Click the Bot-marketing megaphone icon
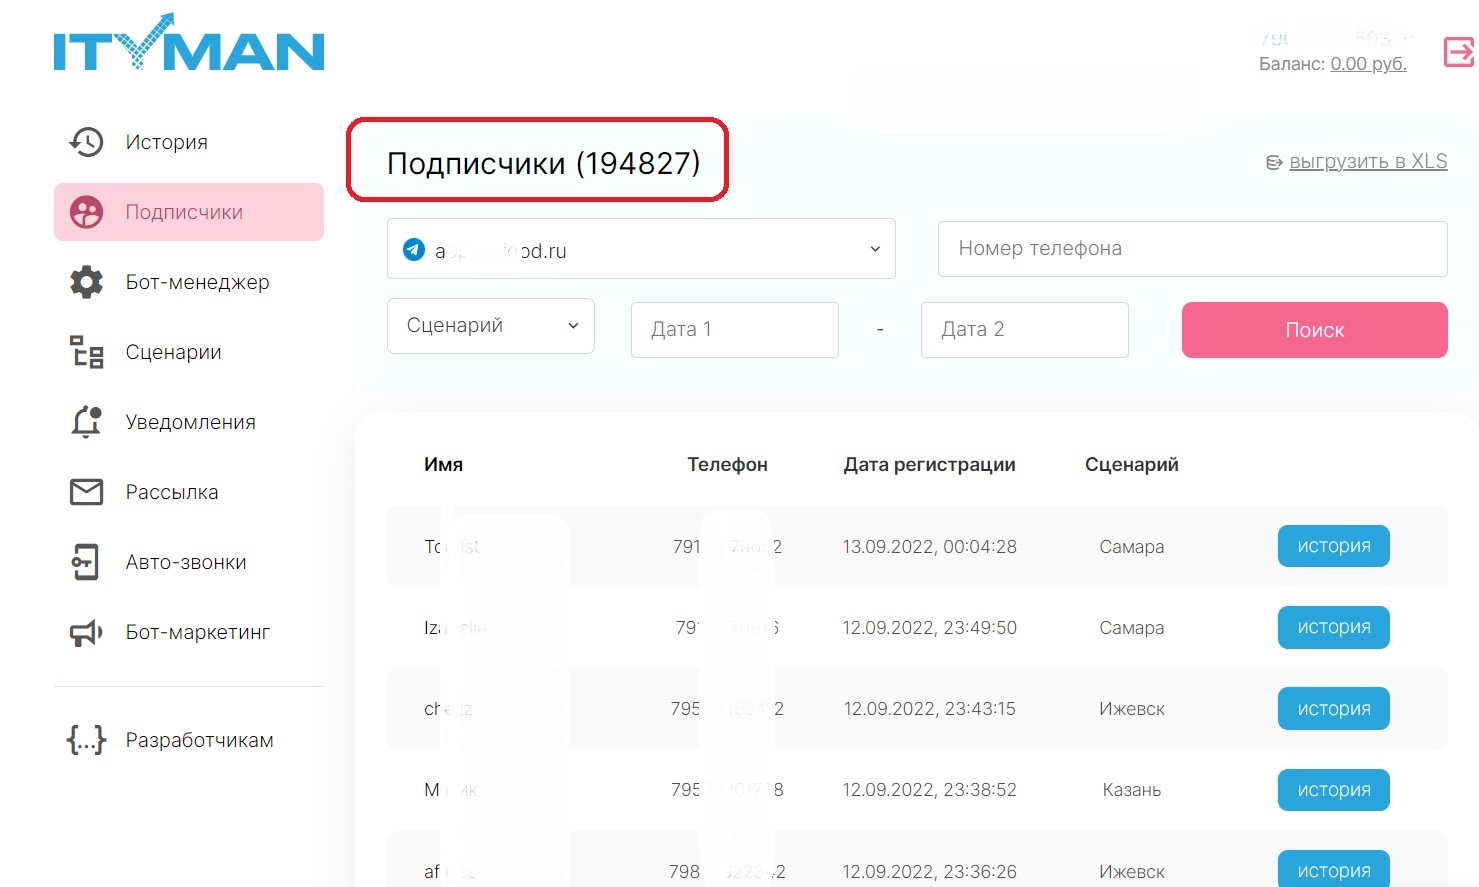1479x887 pixels. click(x=86, y=632)
